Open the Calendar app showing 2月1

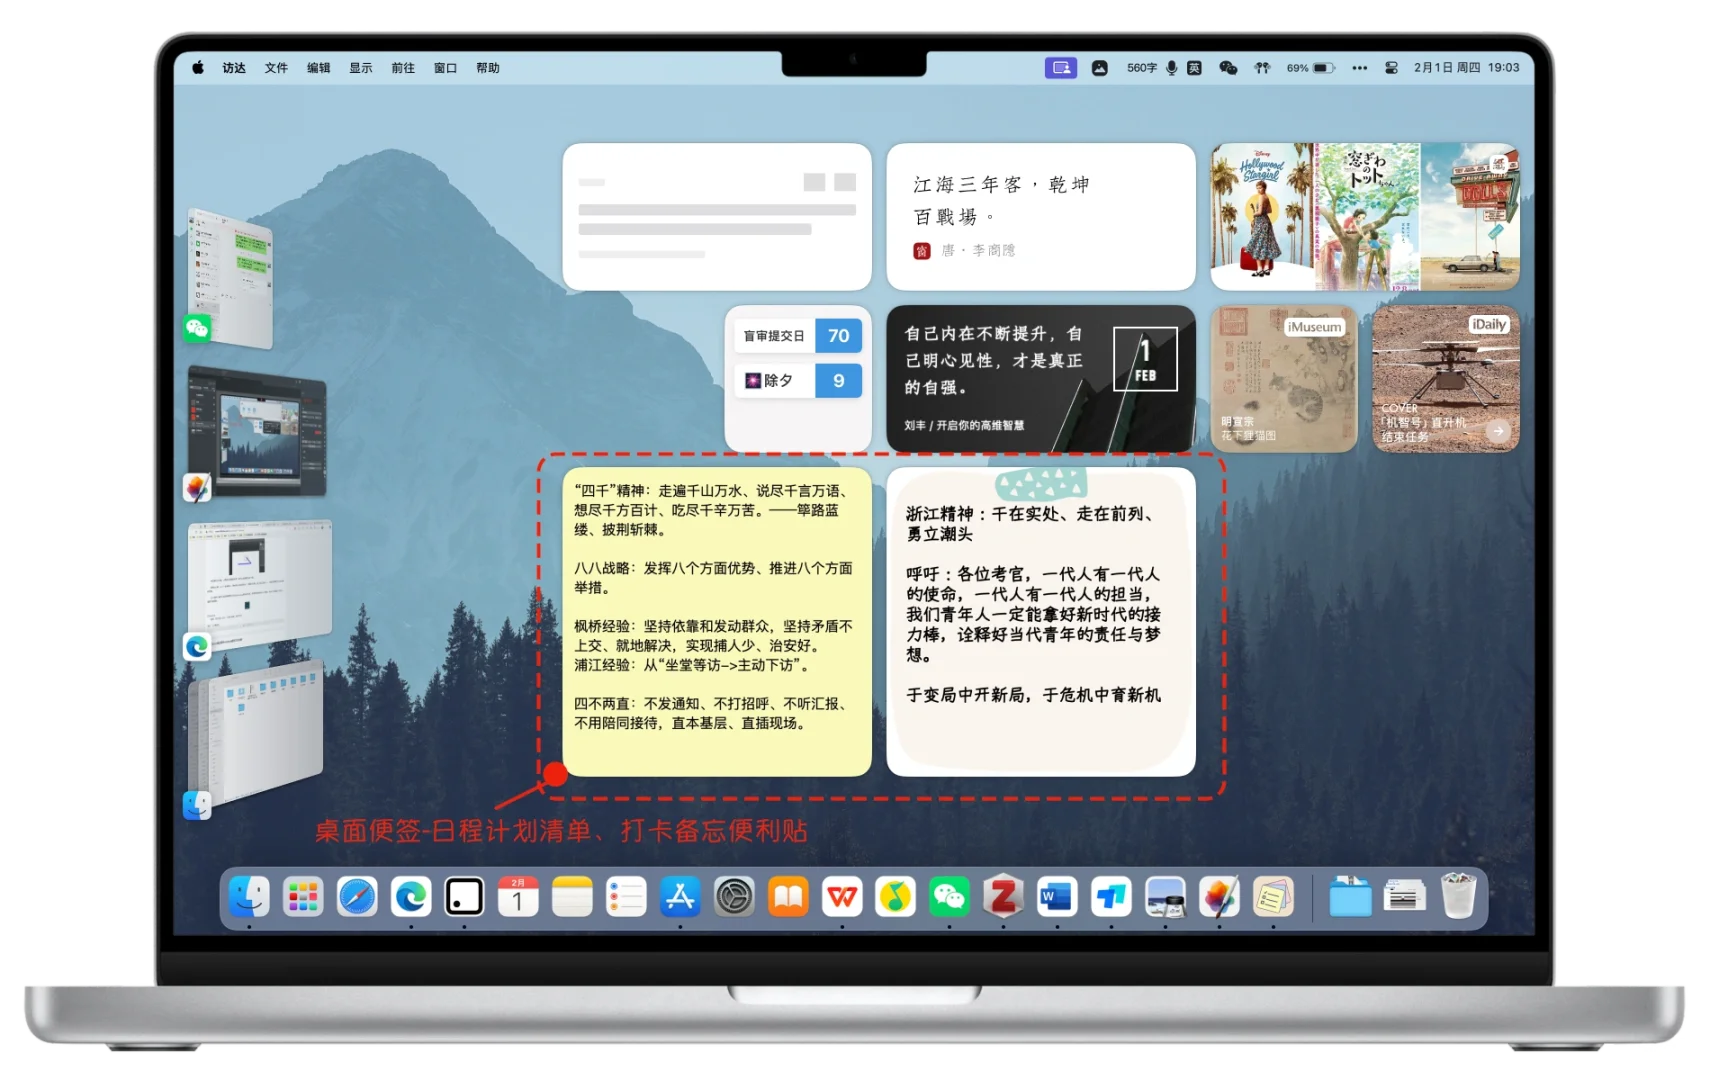click(517, 897)
